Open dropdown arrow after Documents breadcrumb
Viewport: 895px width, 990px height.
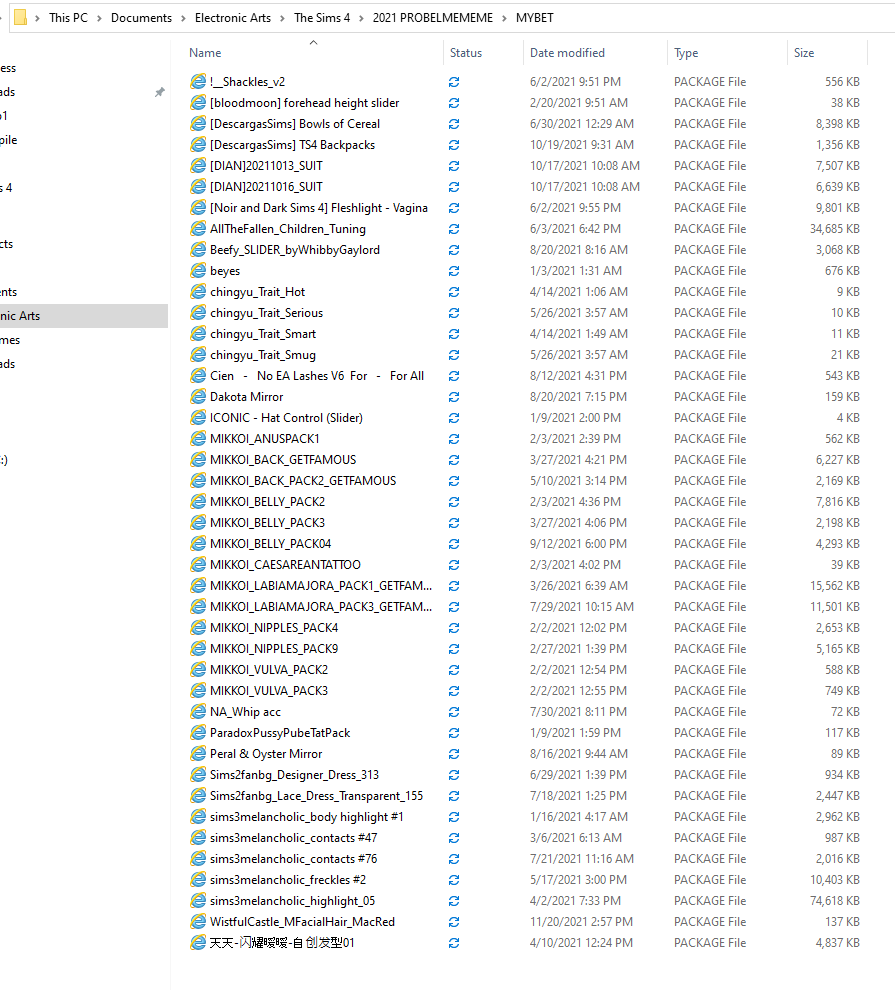click(183, 18)
